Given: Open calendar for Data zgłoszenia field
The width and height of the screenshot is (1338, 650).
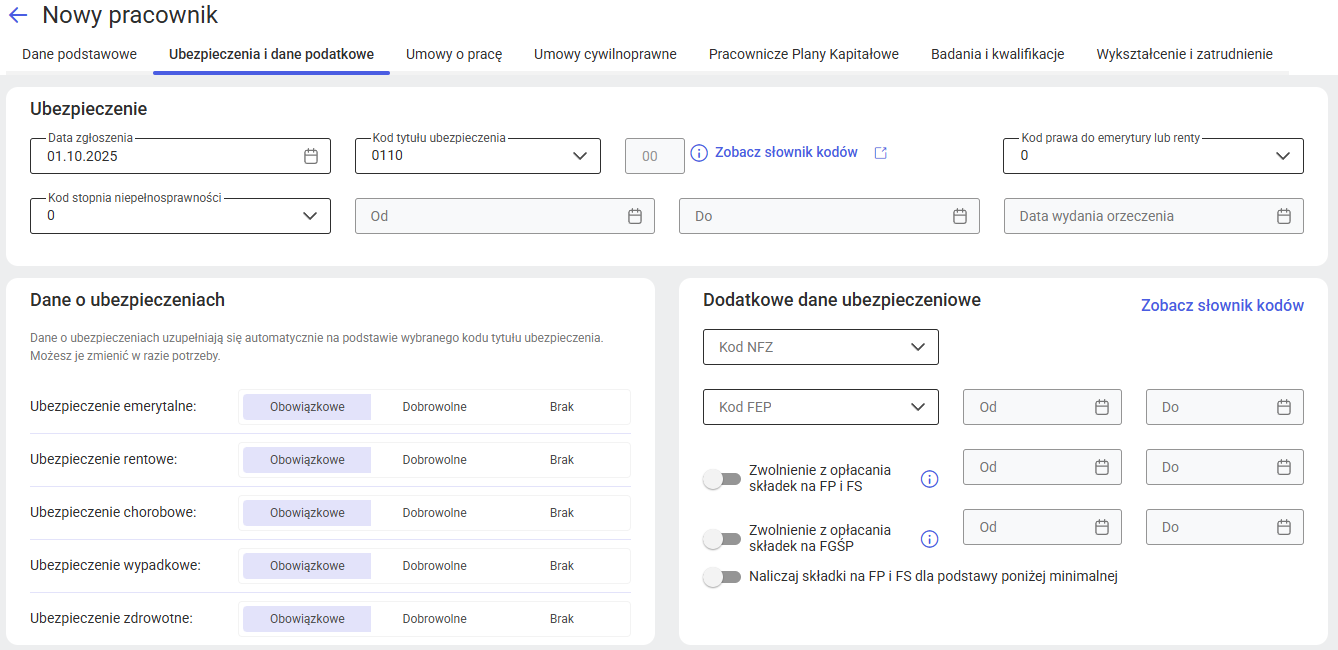Looking at the screenshot, I should [311, 156].
